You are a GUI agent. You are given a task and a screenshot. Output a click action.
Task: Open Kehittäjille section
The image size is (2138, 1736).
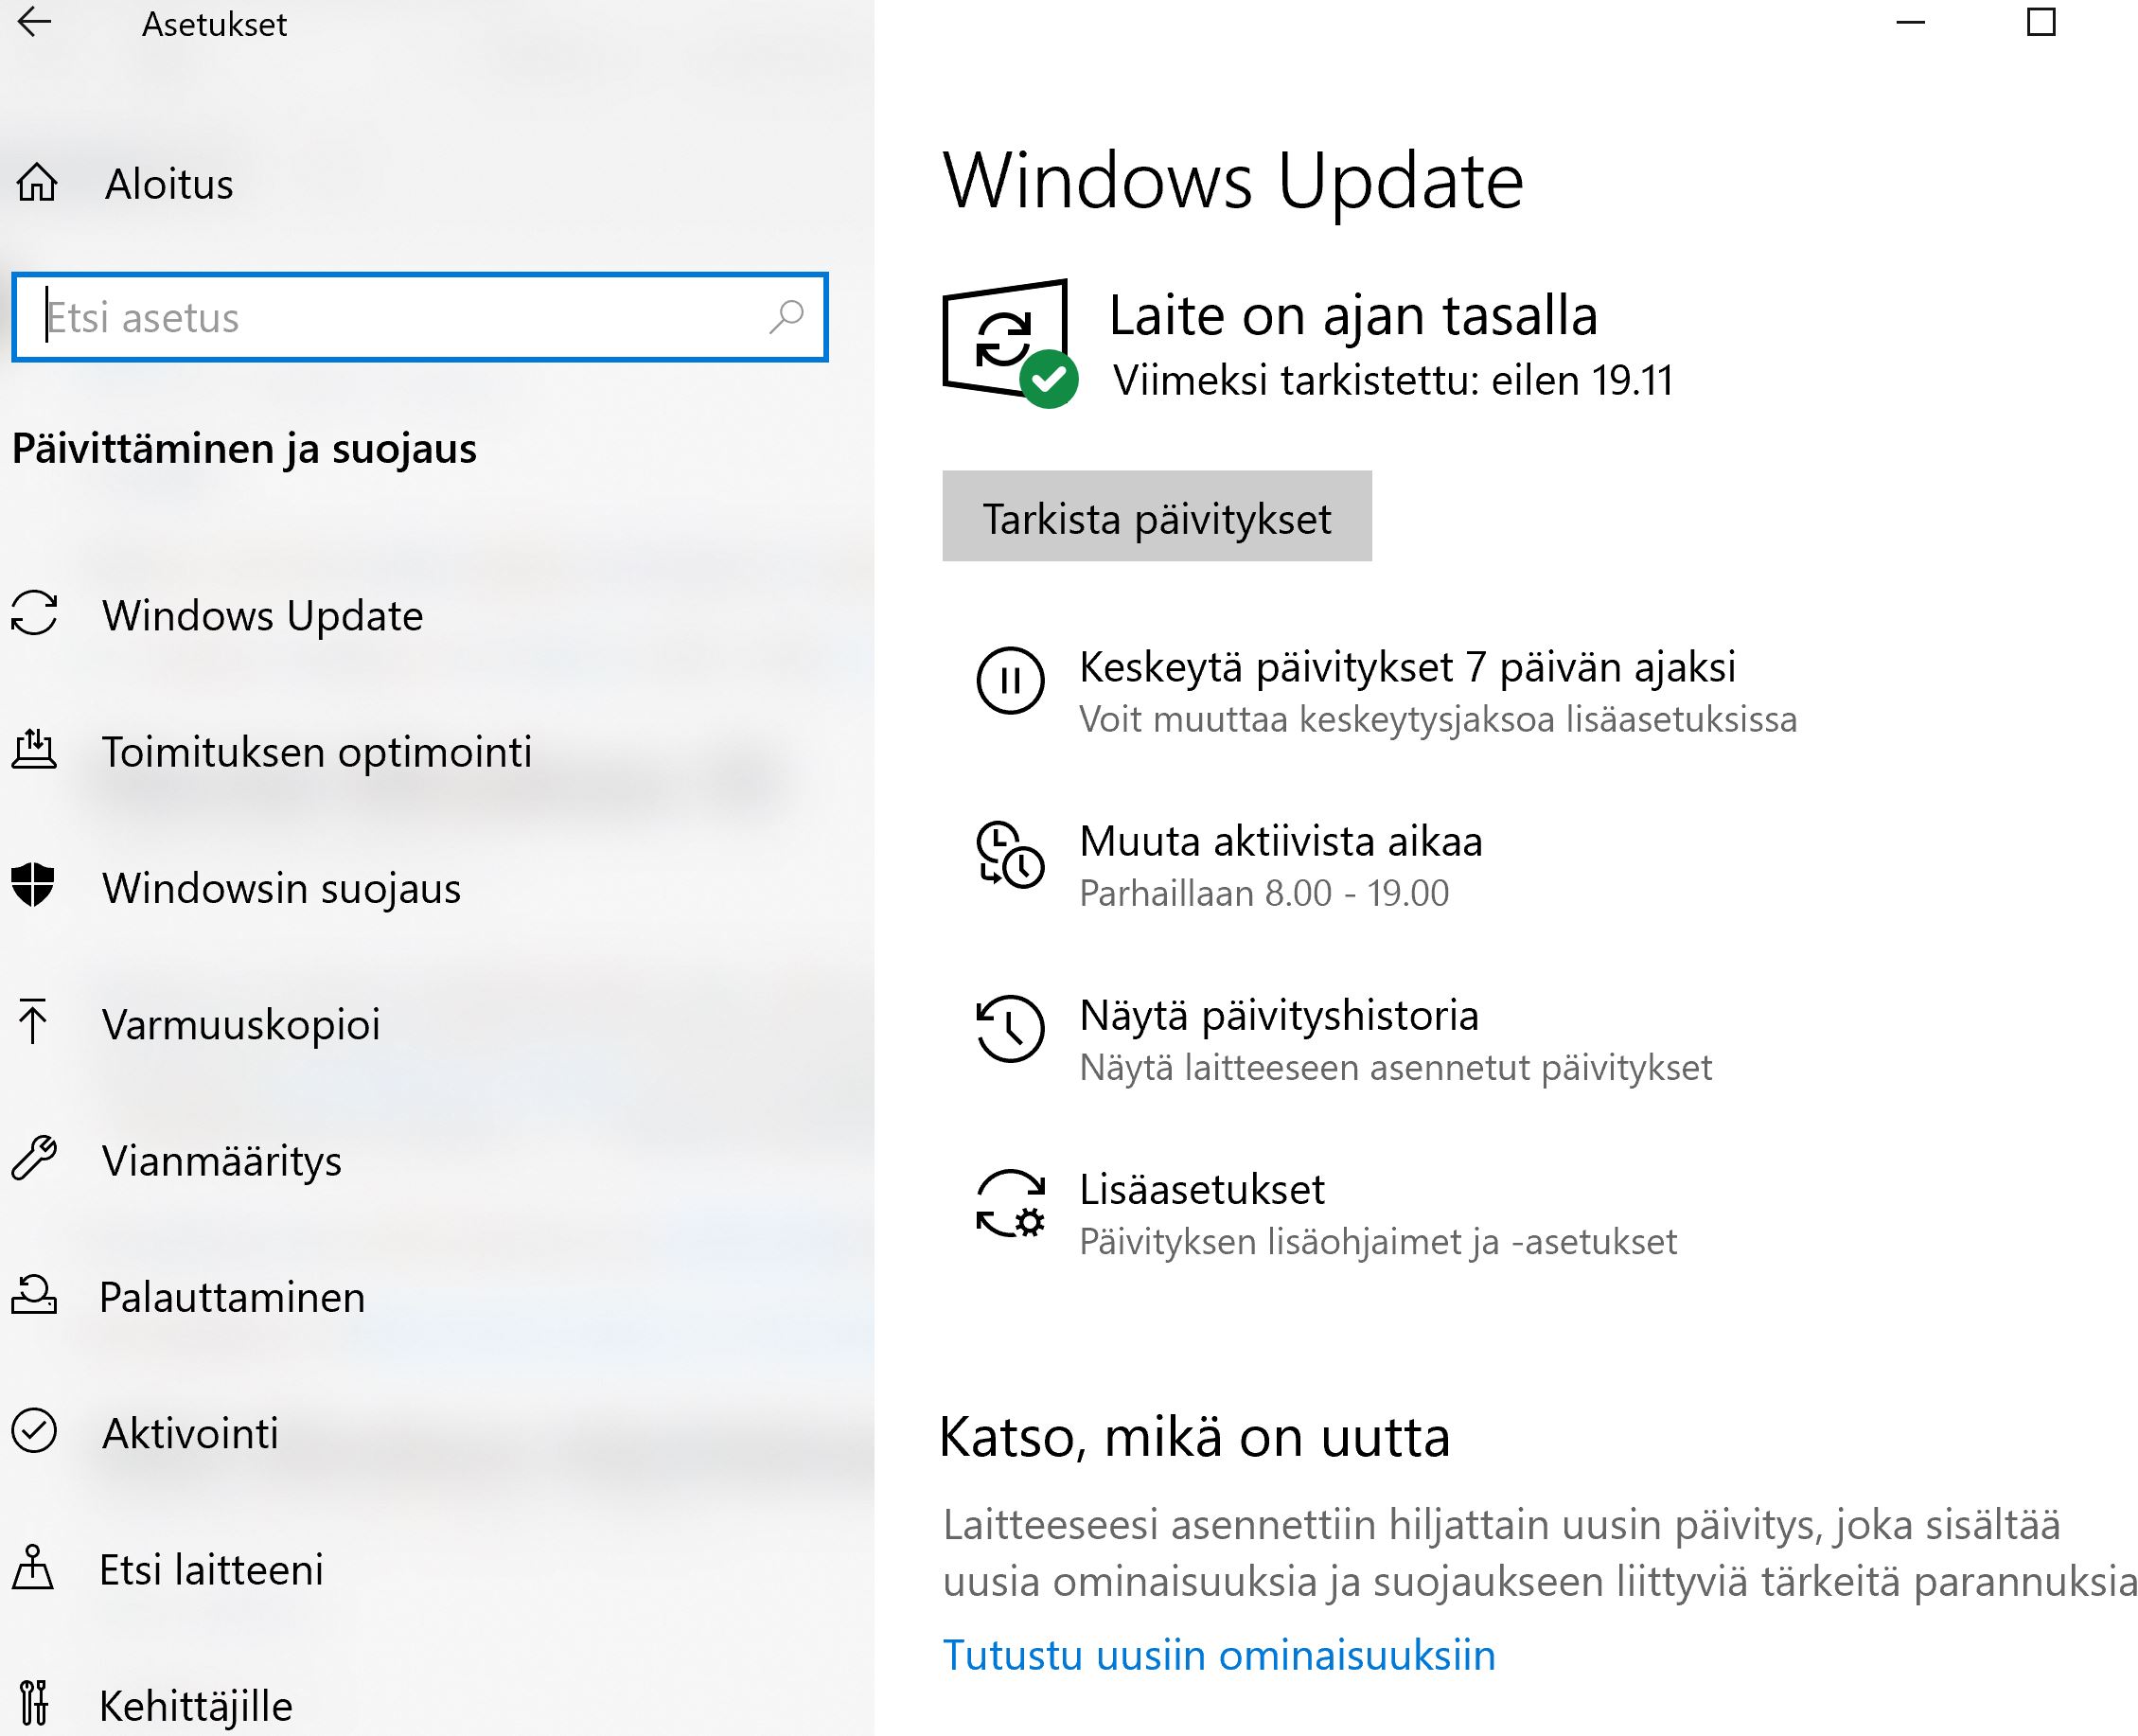[196, 1705]
